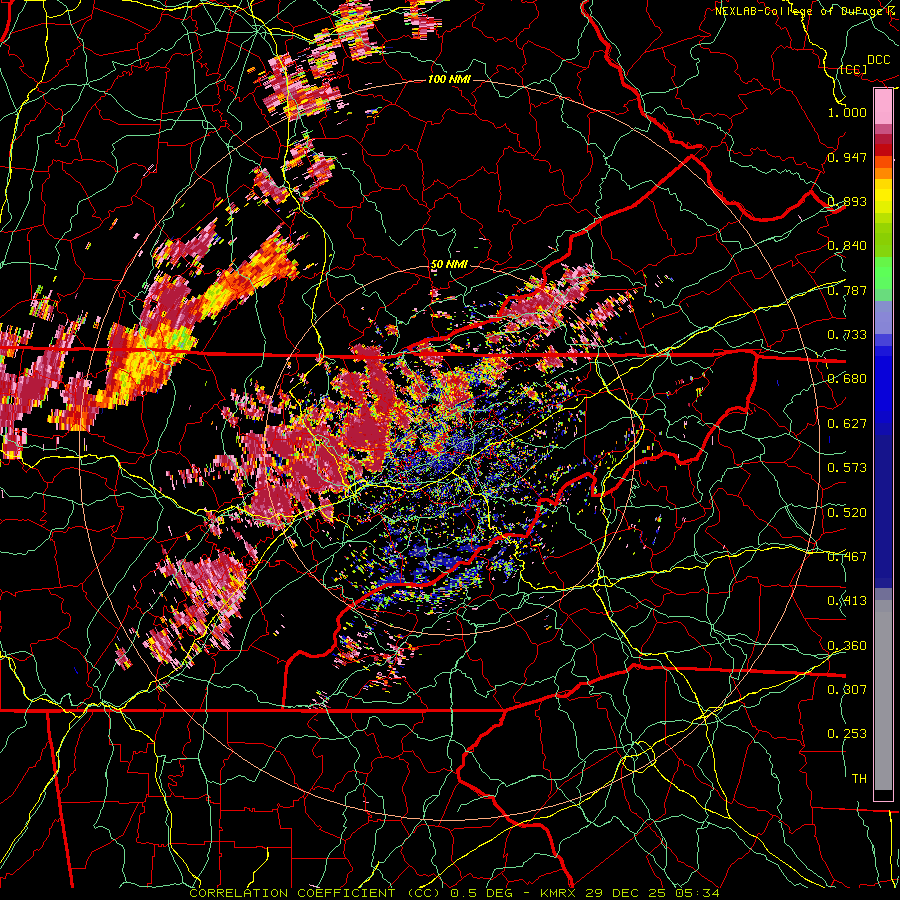
Task: Select the 0.840 scale value
Action: [847, 246]
